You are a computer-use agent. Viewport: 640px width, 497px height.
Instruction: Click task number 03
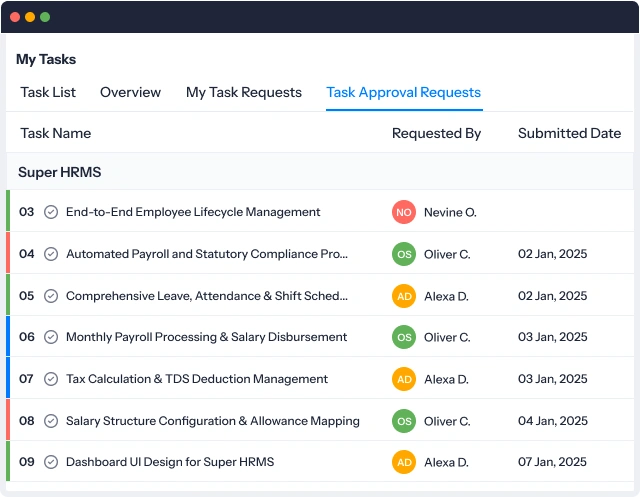coord(27,212)
